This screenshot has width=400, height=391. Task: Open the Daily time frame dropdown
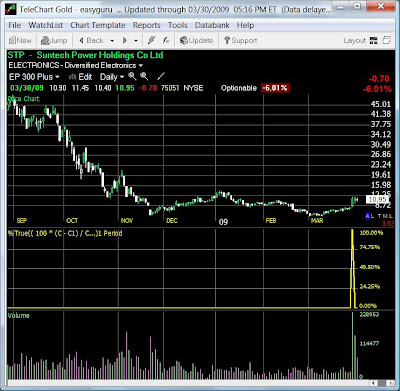coord(122,77)
